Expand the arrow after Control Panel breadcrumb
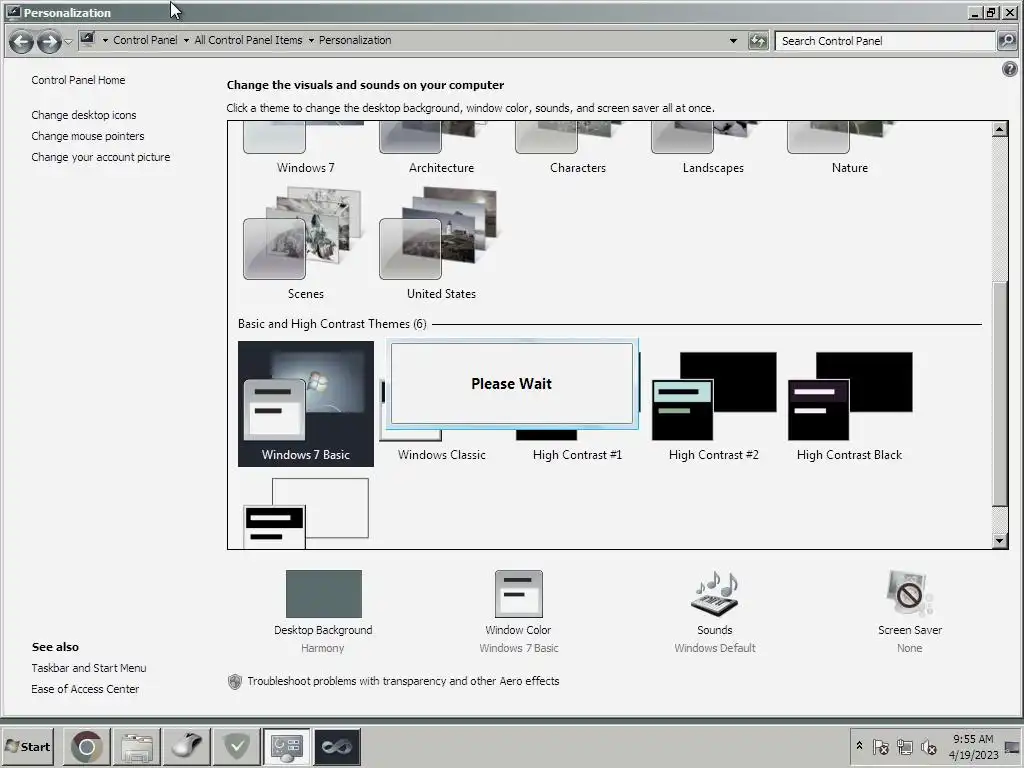Screen dimensions: 1024x768 click(186, 40)
